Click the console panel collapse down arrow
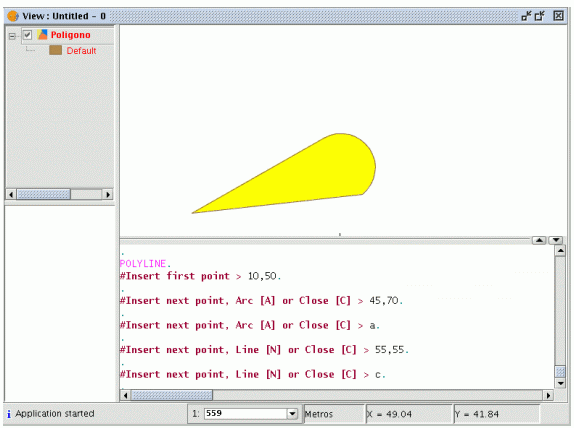 (x=556, y=240)
